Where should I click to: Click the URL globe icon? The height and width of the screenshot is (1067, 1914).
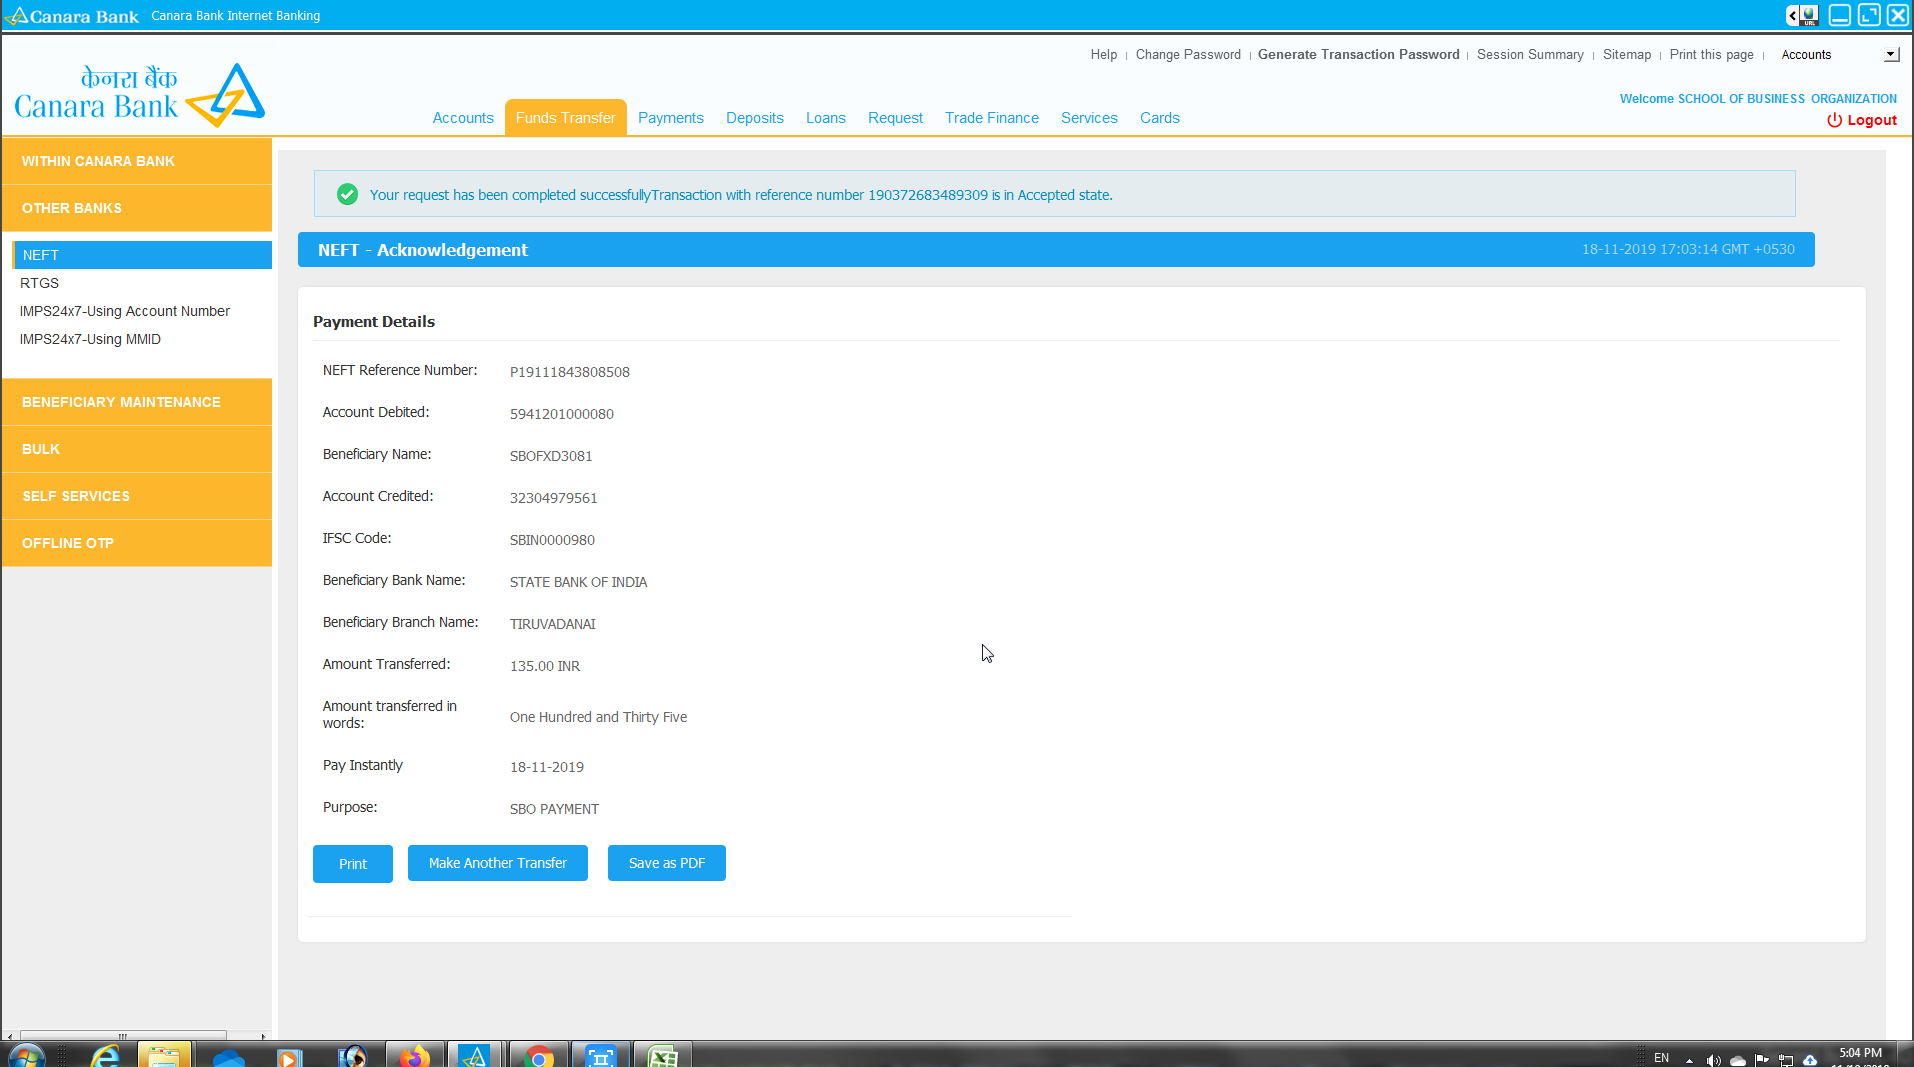point(1809,15)
